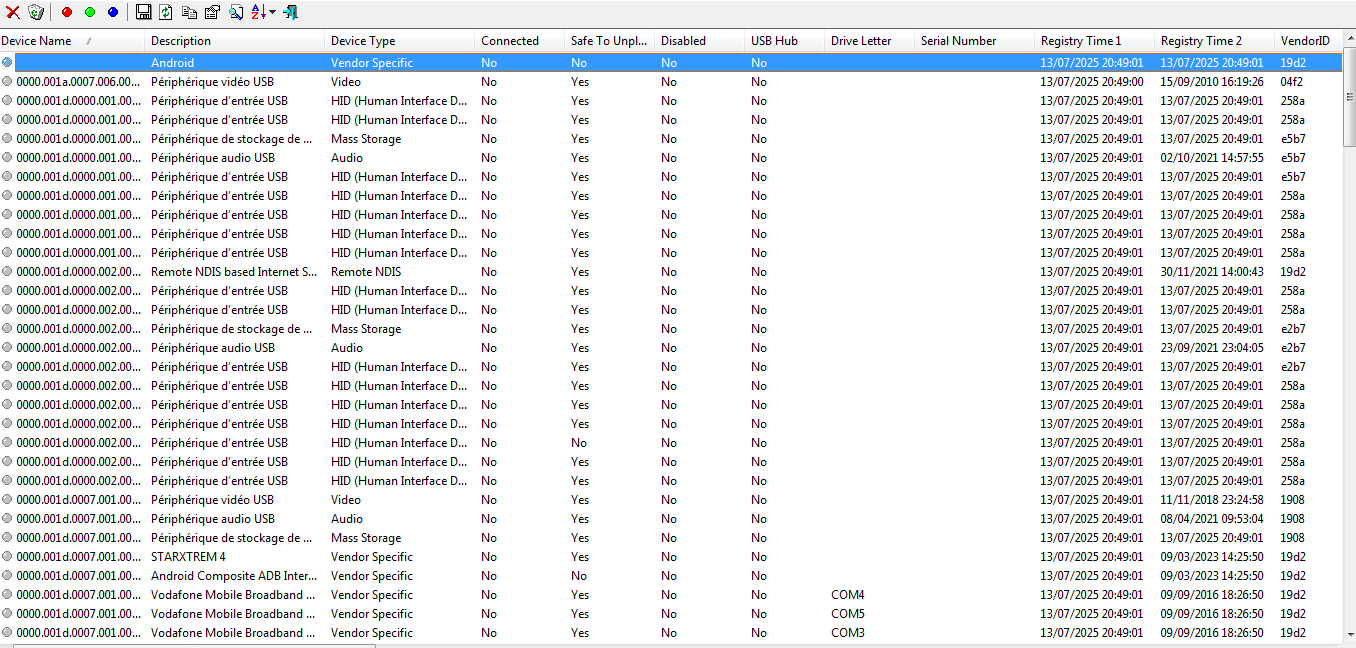Click the USB Hub column header
The height and width of the screenshot is (648, 1356).
[786, 41]
